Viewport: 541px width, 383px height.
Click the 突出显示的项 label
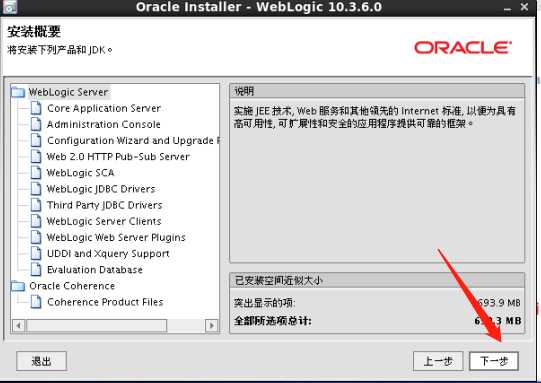[x=264, y=303]
